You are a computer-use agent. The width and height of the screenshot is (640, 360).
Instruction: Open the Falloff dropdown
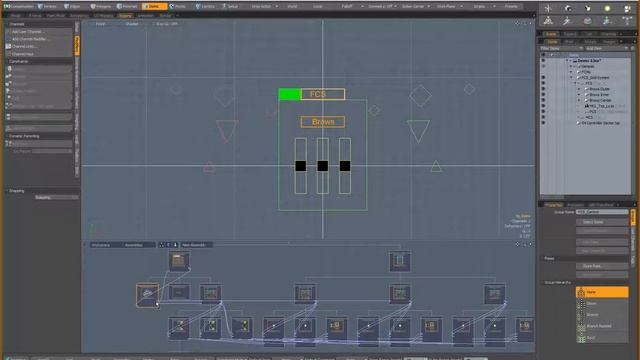(x=351, y=7)
